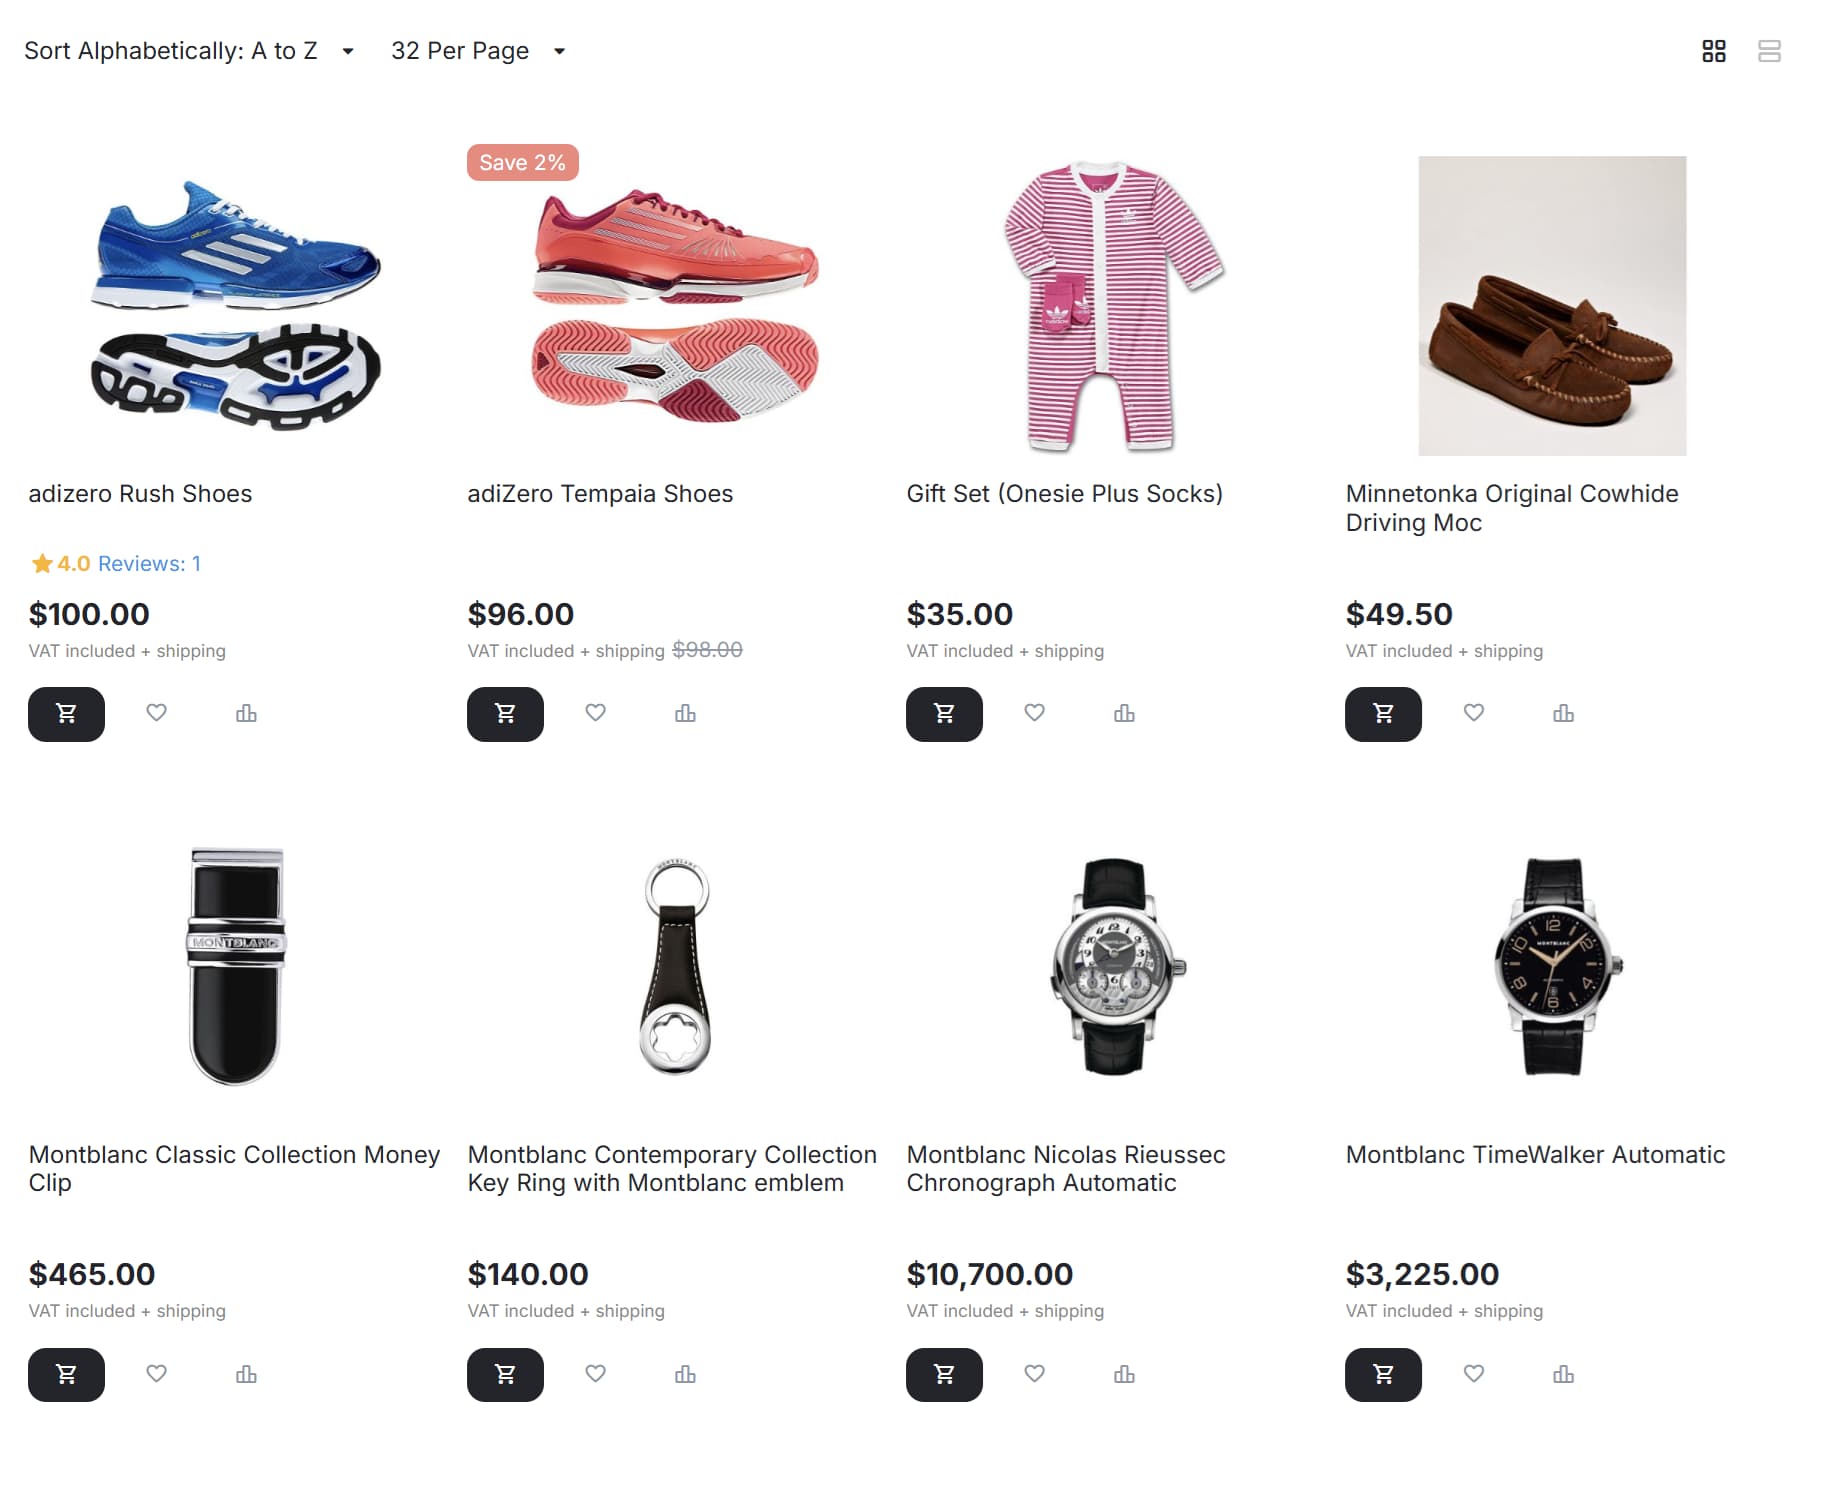This screenshot has width=1838, height=1491.
Task: Open Sort Alphabetically: A to Z dropdown
Action: [189, 51]
